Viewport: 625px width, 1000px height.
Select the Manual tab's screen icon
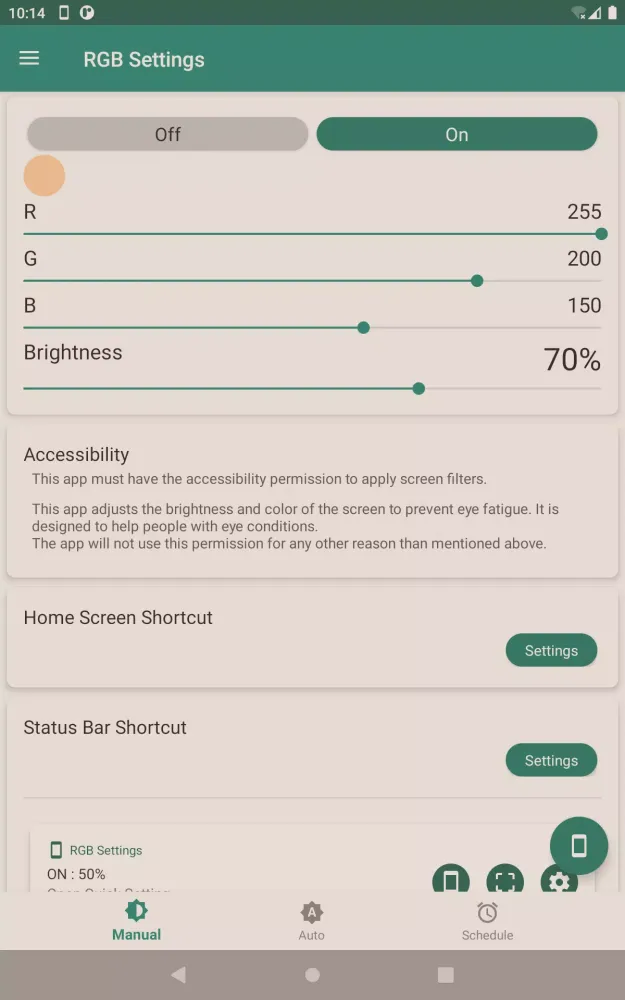[136, 911]
